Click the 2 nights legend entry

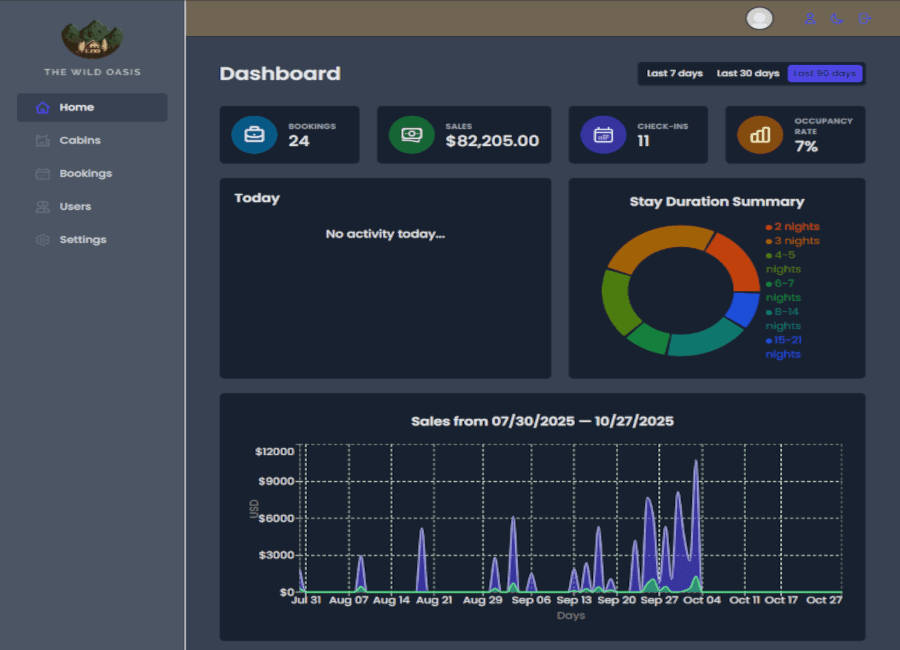point(793,227)
